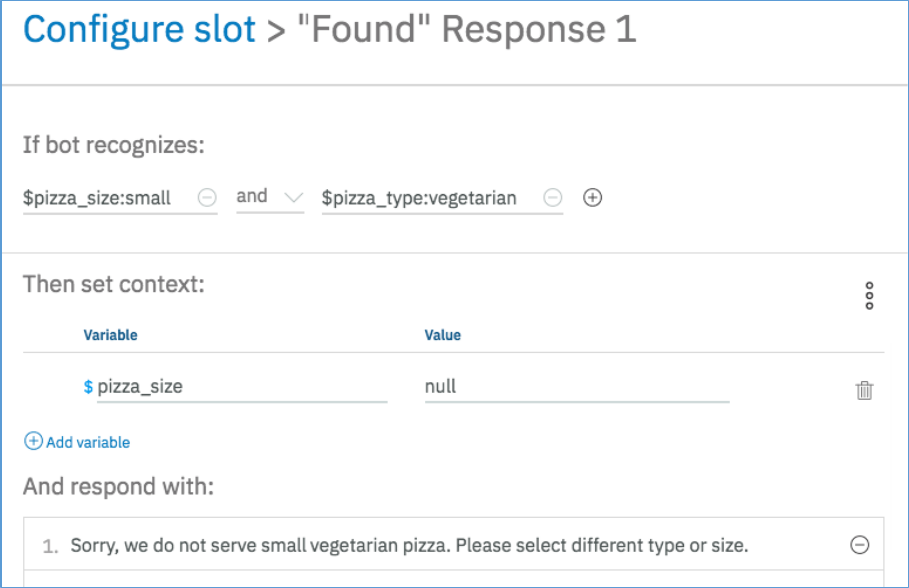Click the plus icon beside Add variable
The width and height of the screenshot is (909, 588).
tap(33, 442)
